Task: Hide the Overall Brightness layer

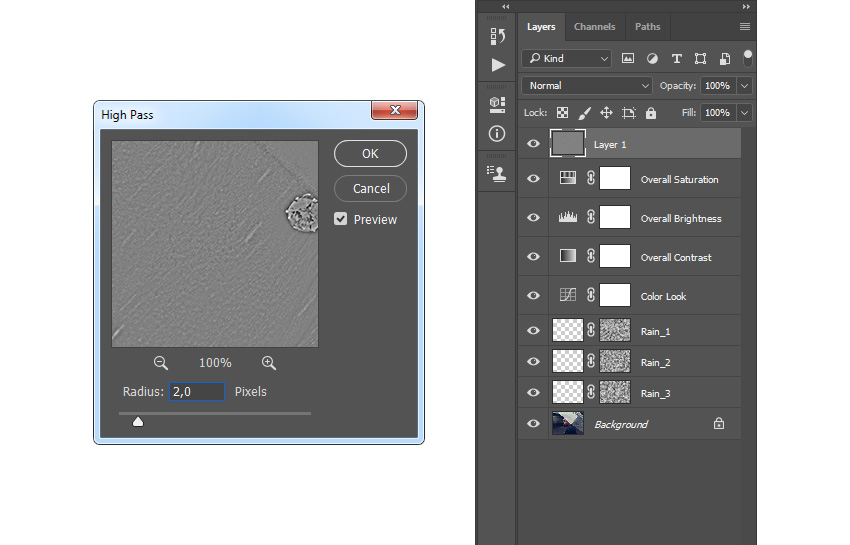Action: coord(533,217)
